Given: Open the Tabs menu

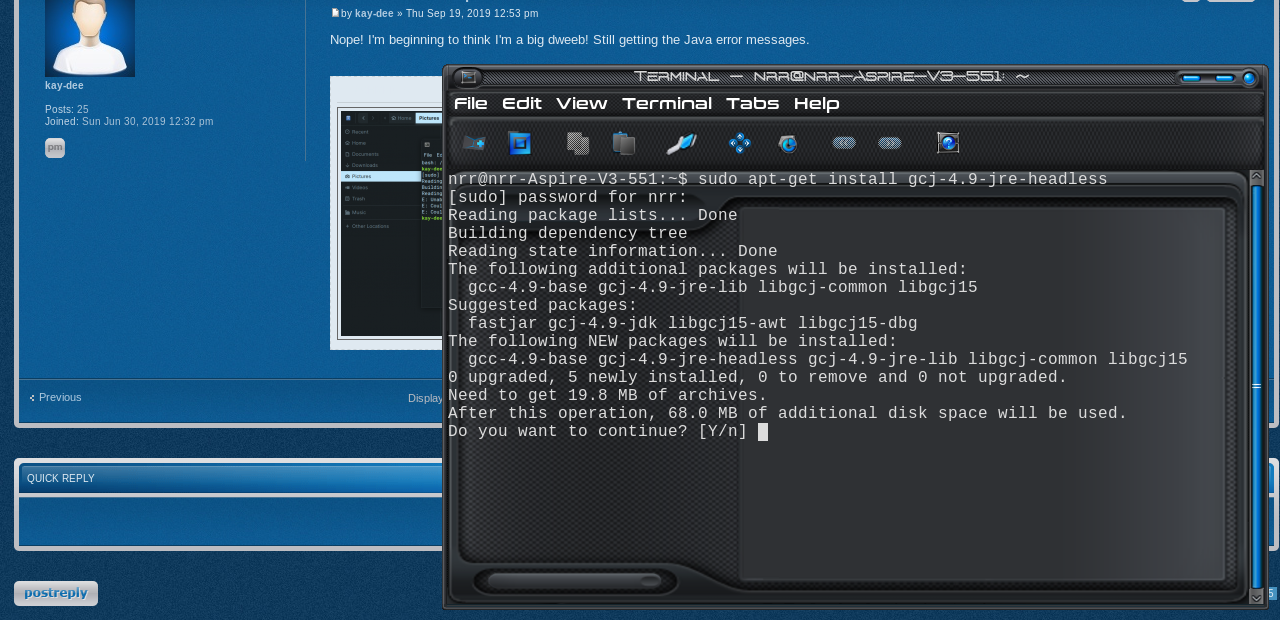Looking at the screenshot, I should 752,104.
